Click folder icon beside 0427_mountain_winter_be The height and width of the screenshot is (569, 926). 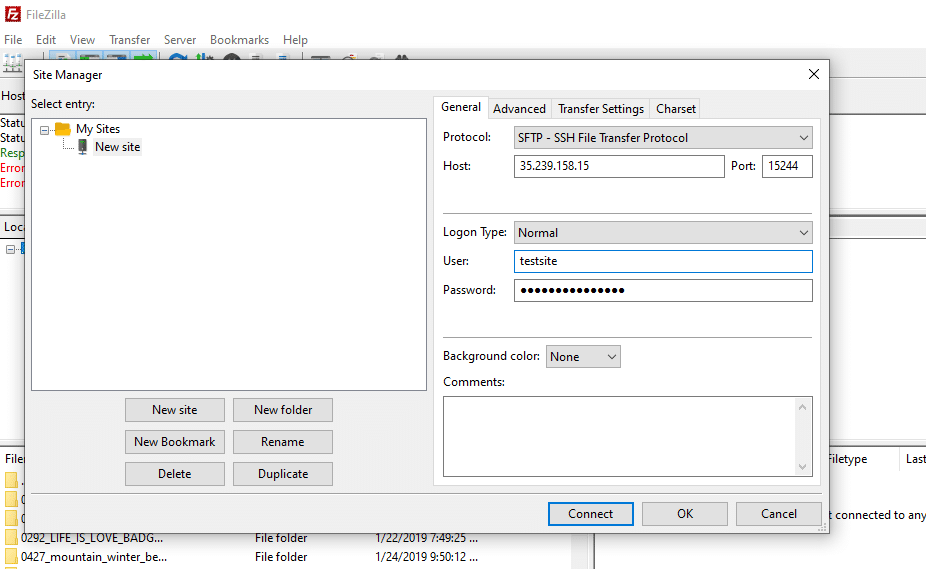coord(12,557)
